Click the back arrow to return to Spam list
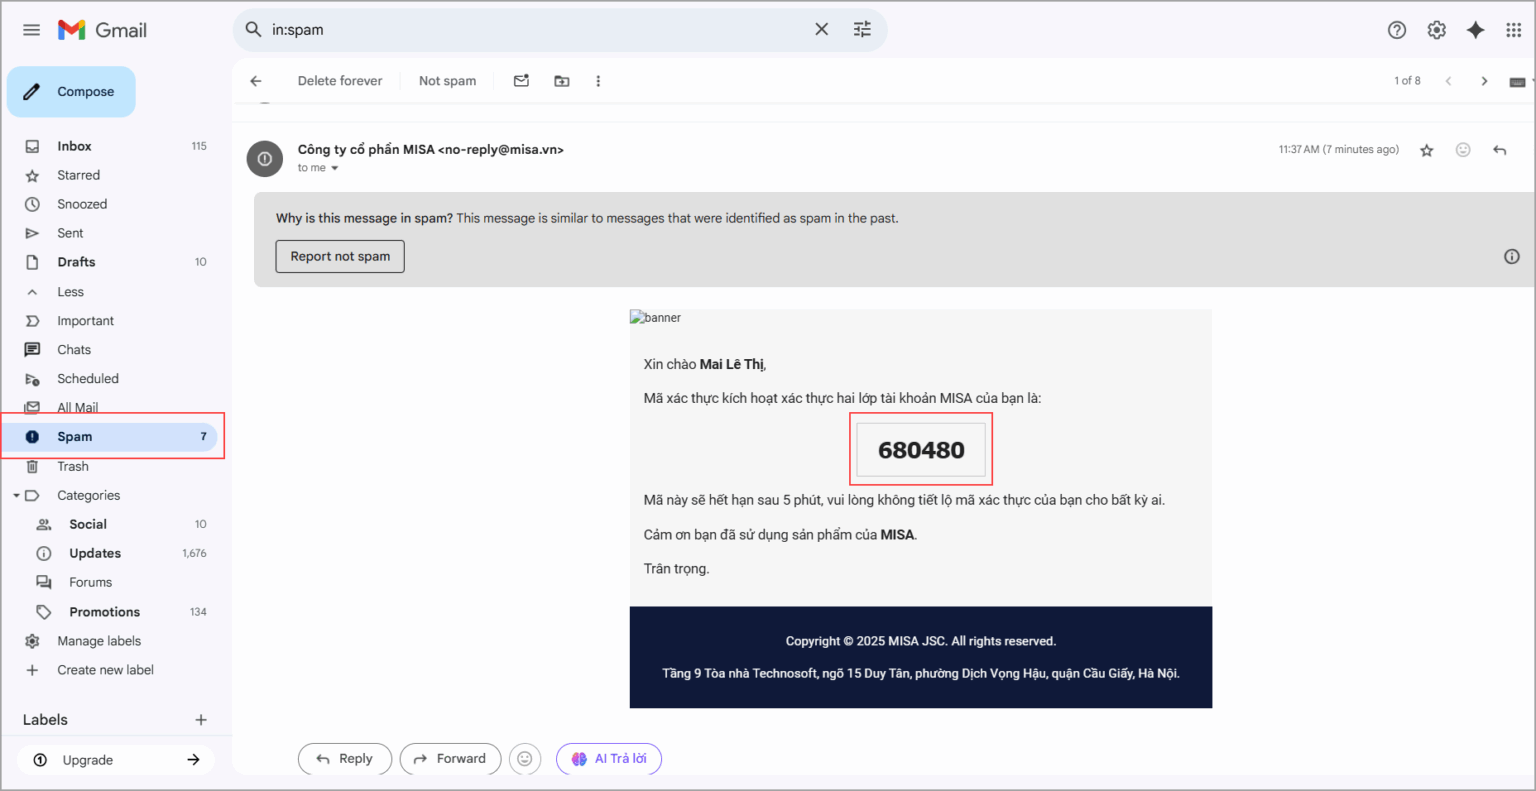Screen dimensions: 1536x791 pos(256,81)
